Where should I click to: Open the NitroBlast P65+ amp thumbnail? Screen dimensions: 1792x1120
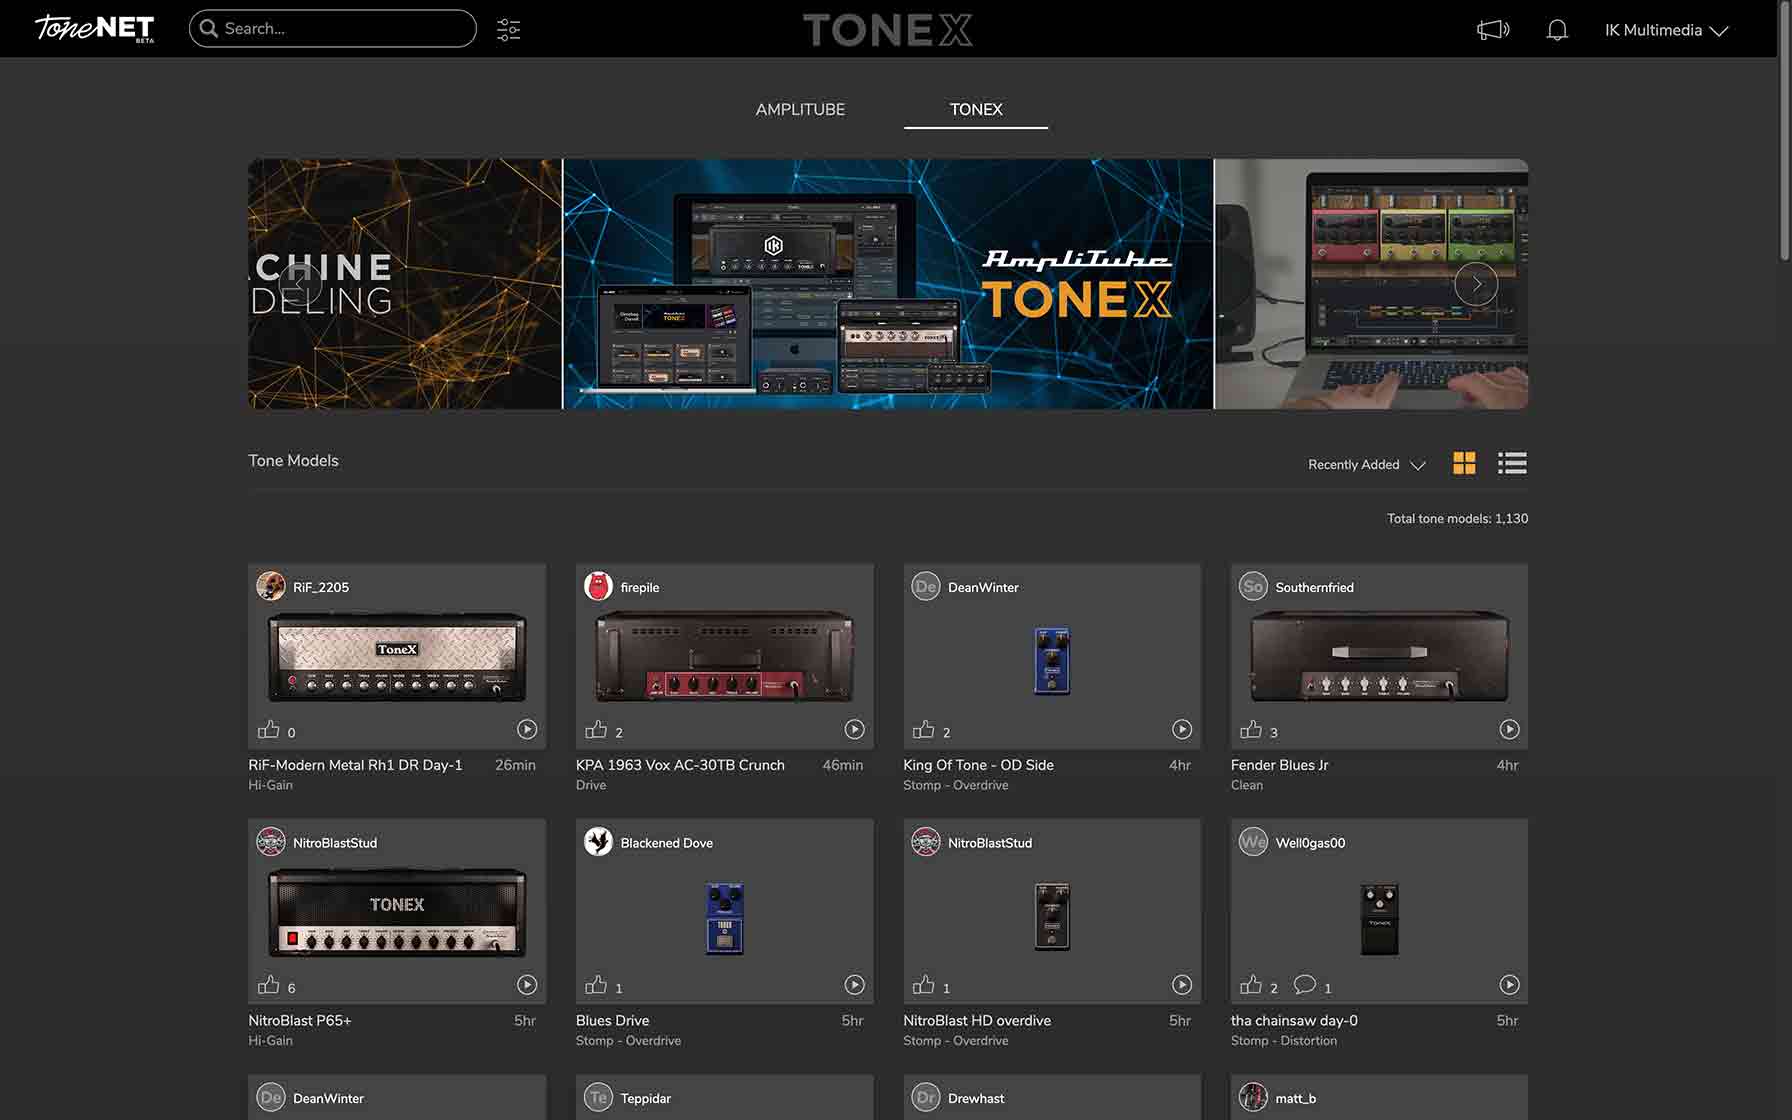click(x=397, y=912)
